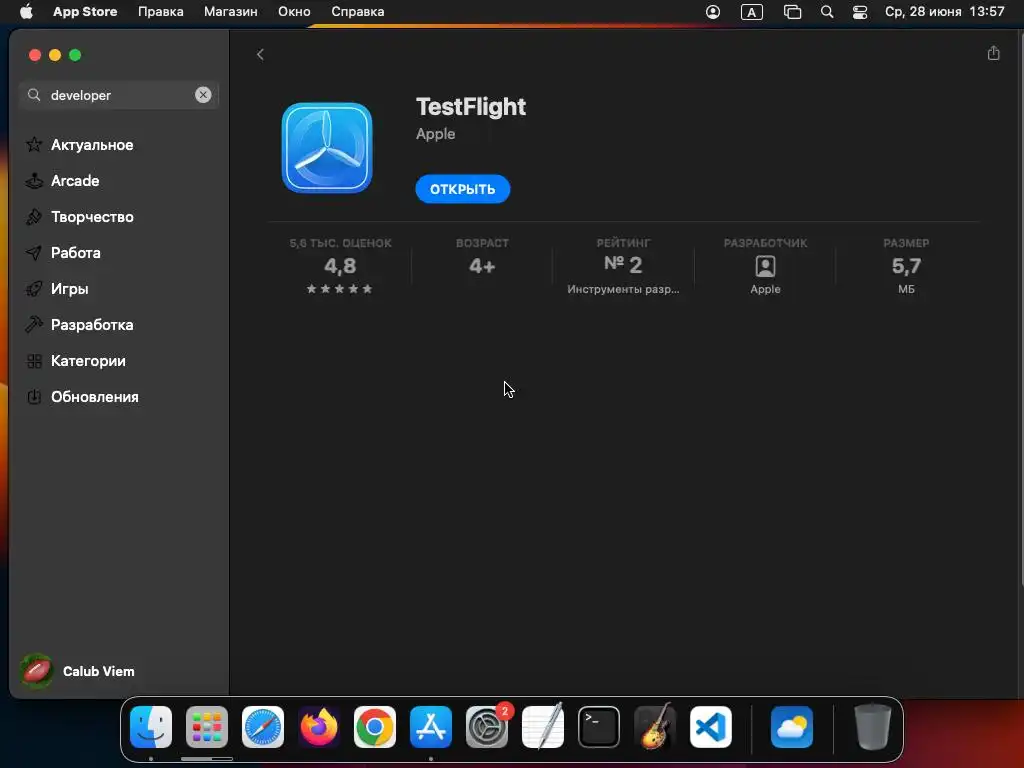
Task: Launch GarageBand from the Dock
Action: point(655,727)
